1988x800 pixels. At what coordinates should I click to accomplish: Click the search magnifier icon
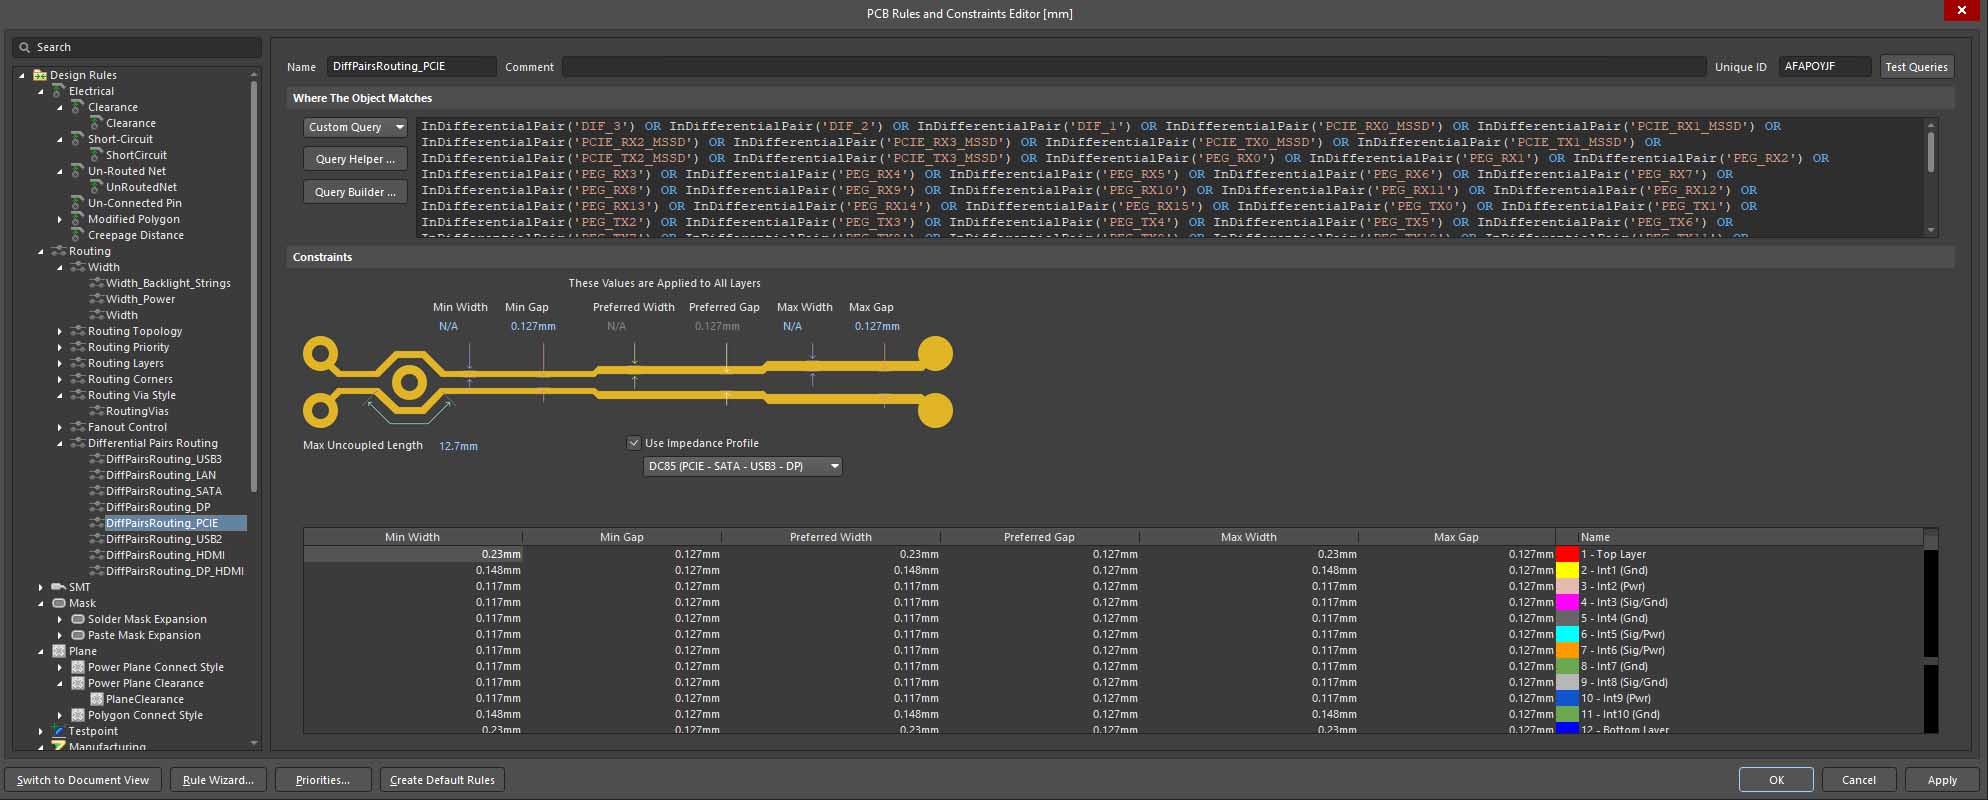[x=25, y=47]
